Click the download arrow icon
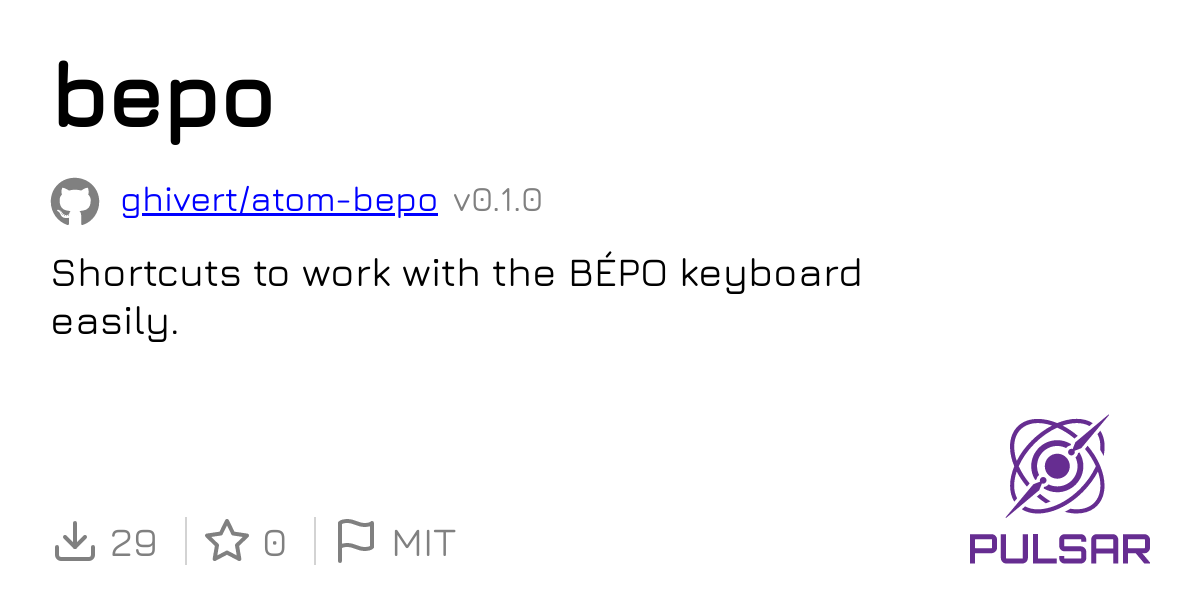The height and width of the screenshot is (600, 1200). coord(74,542)
